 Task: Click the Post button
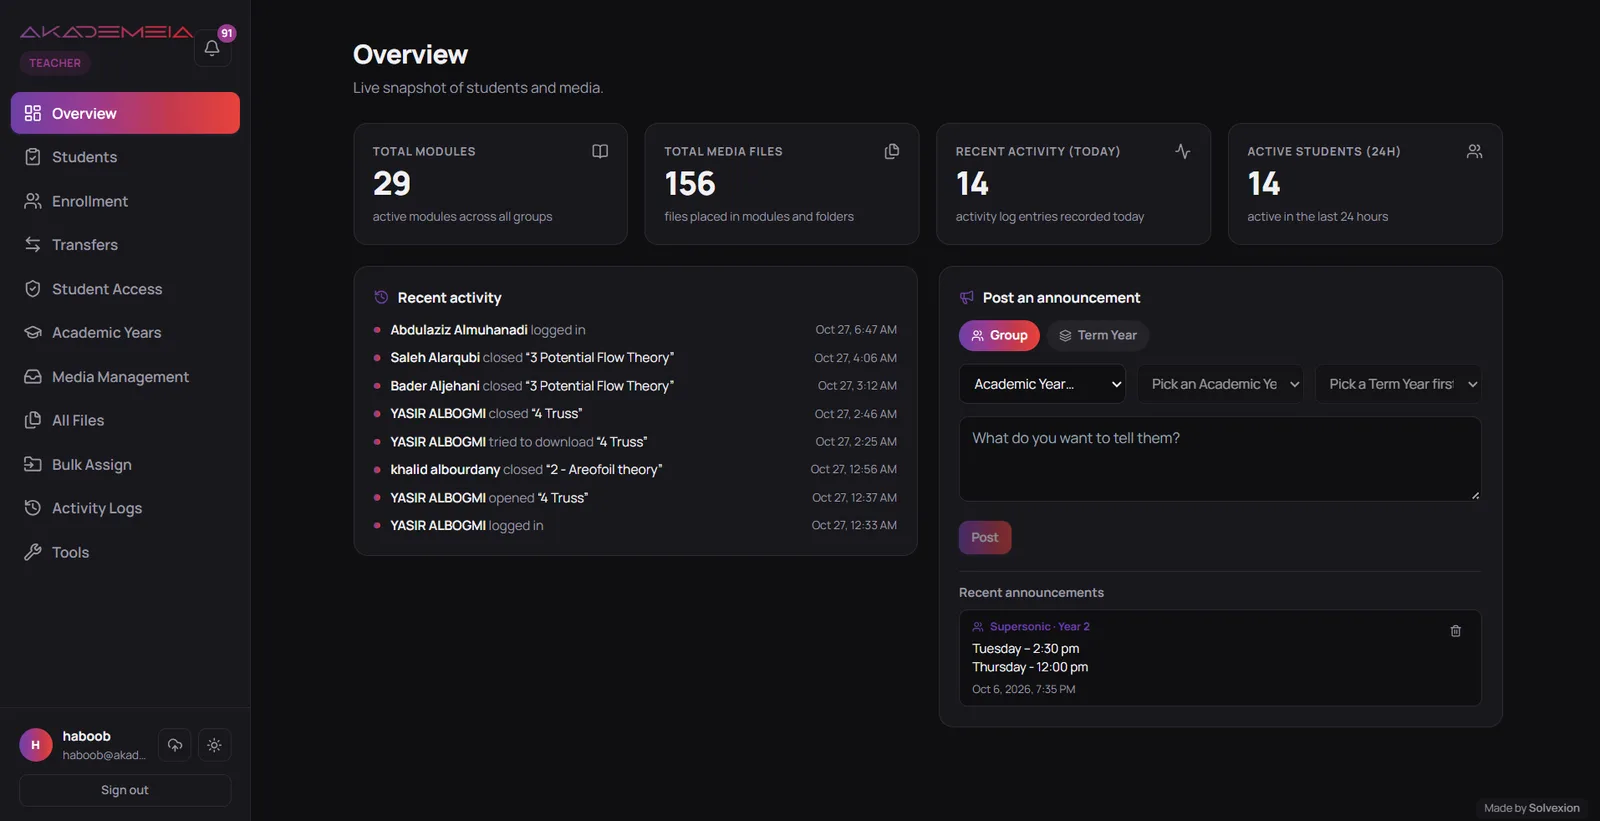985,538
